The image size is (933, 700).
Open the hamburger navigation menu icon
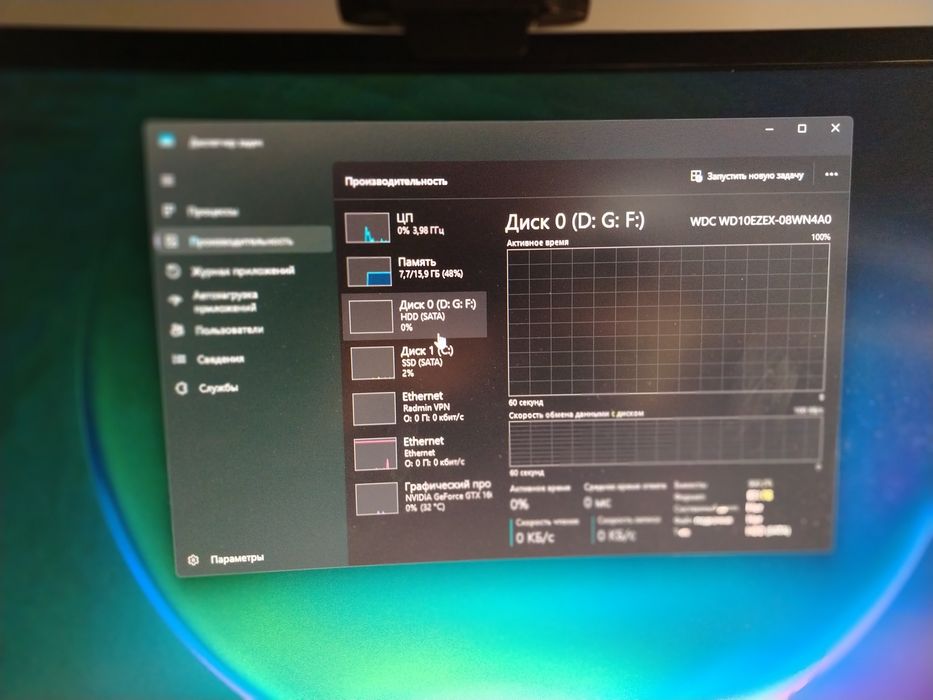168,180
